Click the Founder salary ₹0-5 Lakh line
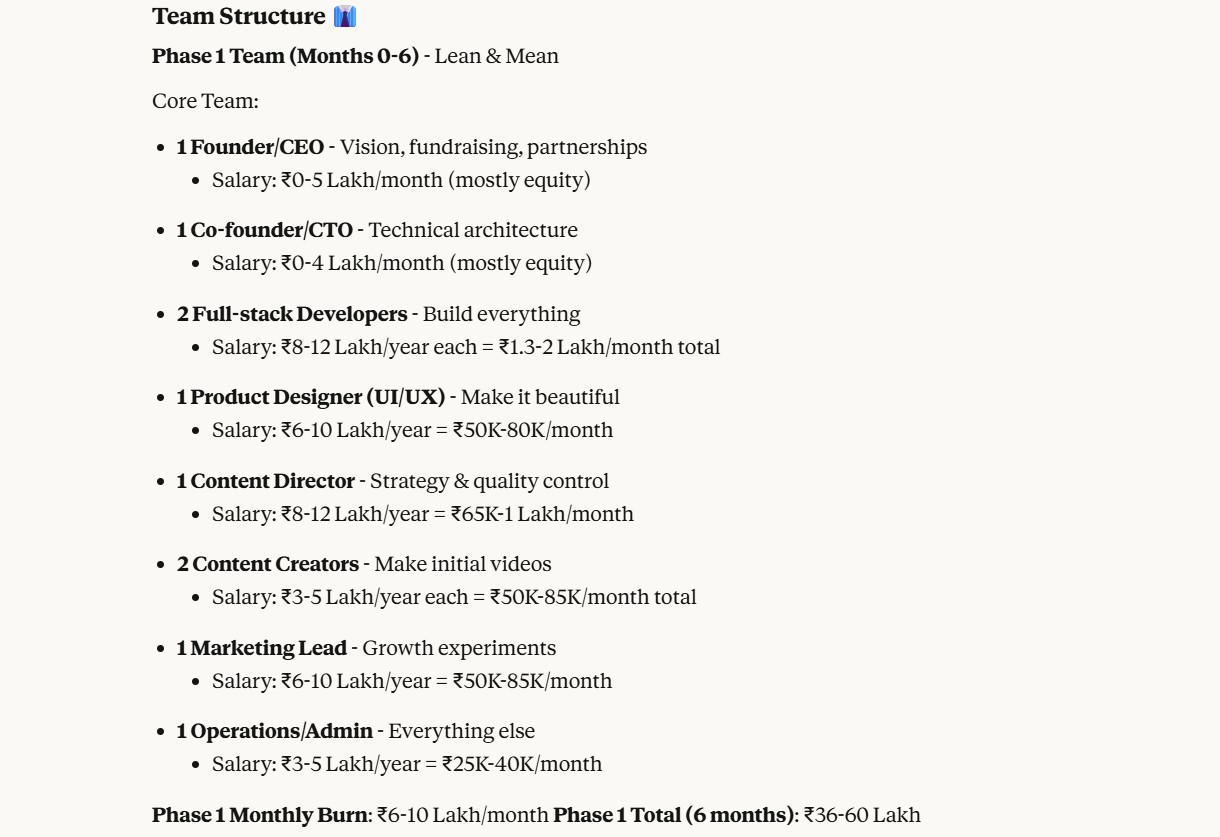 (401, 180)
